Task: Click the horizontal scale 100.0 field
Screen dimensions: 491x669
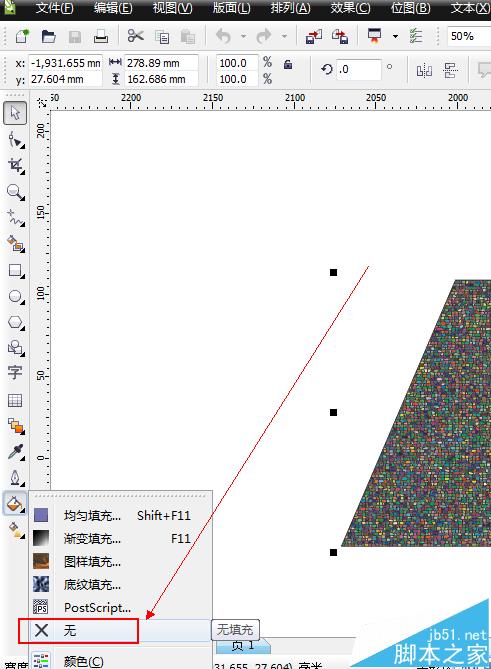Action: pyautogui.click(x=237, y=63)
